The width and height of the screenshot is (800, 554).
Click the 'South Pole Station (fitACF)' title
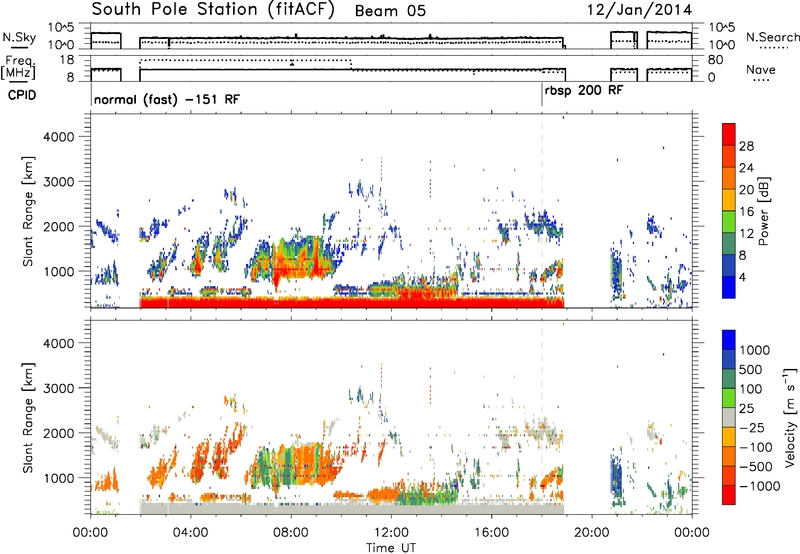213,10
